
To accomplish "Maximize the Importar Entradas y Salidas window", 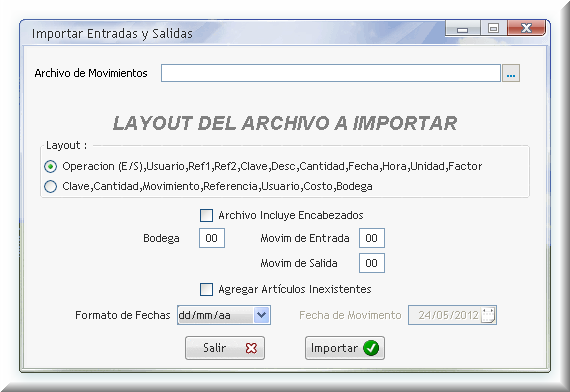I will pos(493,28).
